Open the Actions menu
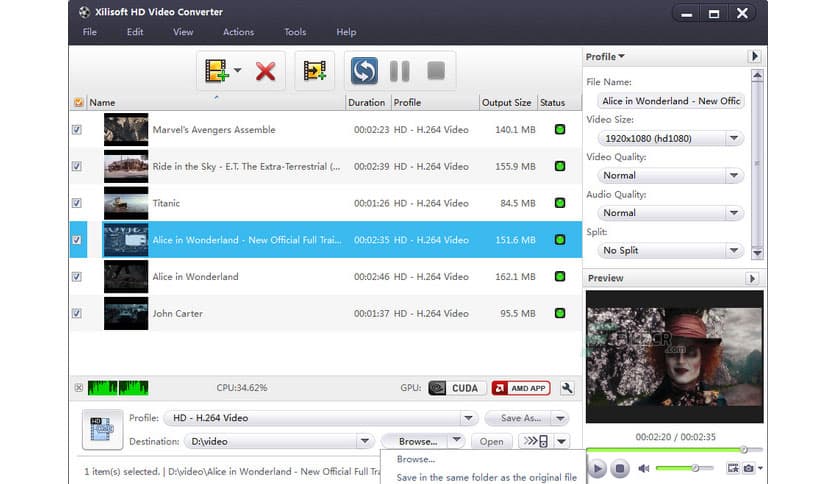The image size is (836, 484). [x=238, y=32]
